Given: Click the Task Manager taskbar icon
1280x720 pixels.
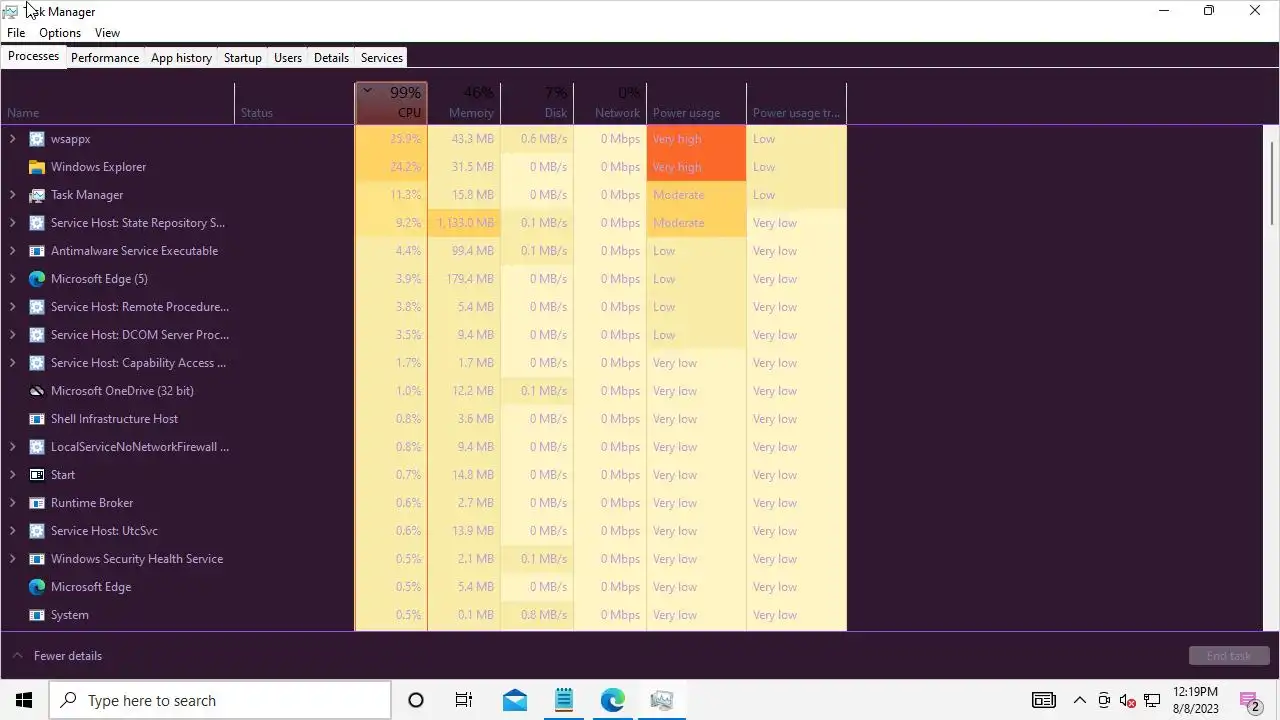Looking at the screenshot, I should (x=661, y=700).
